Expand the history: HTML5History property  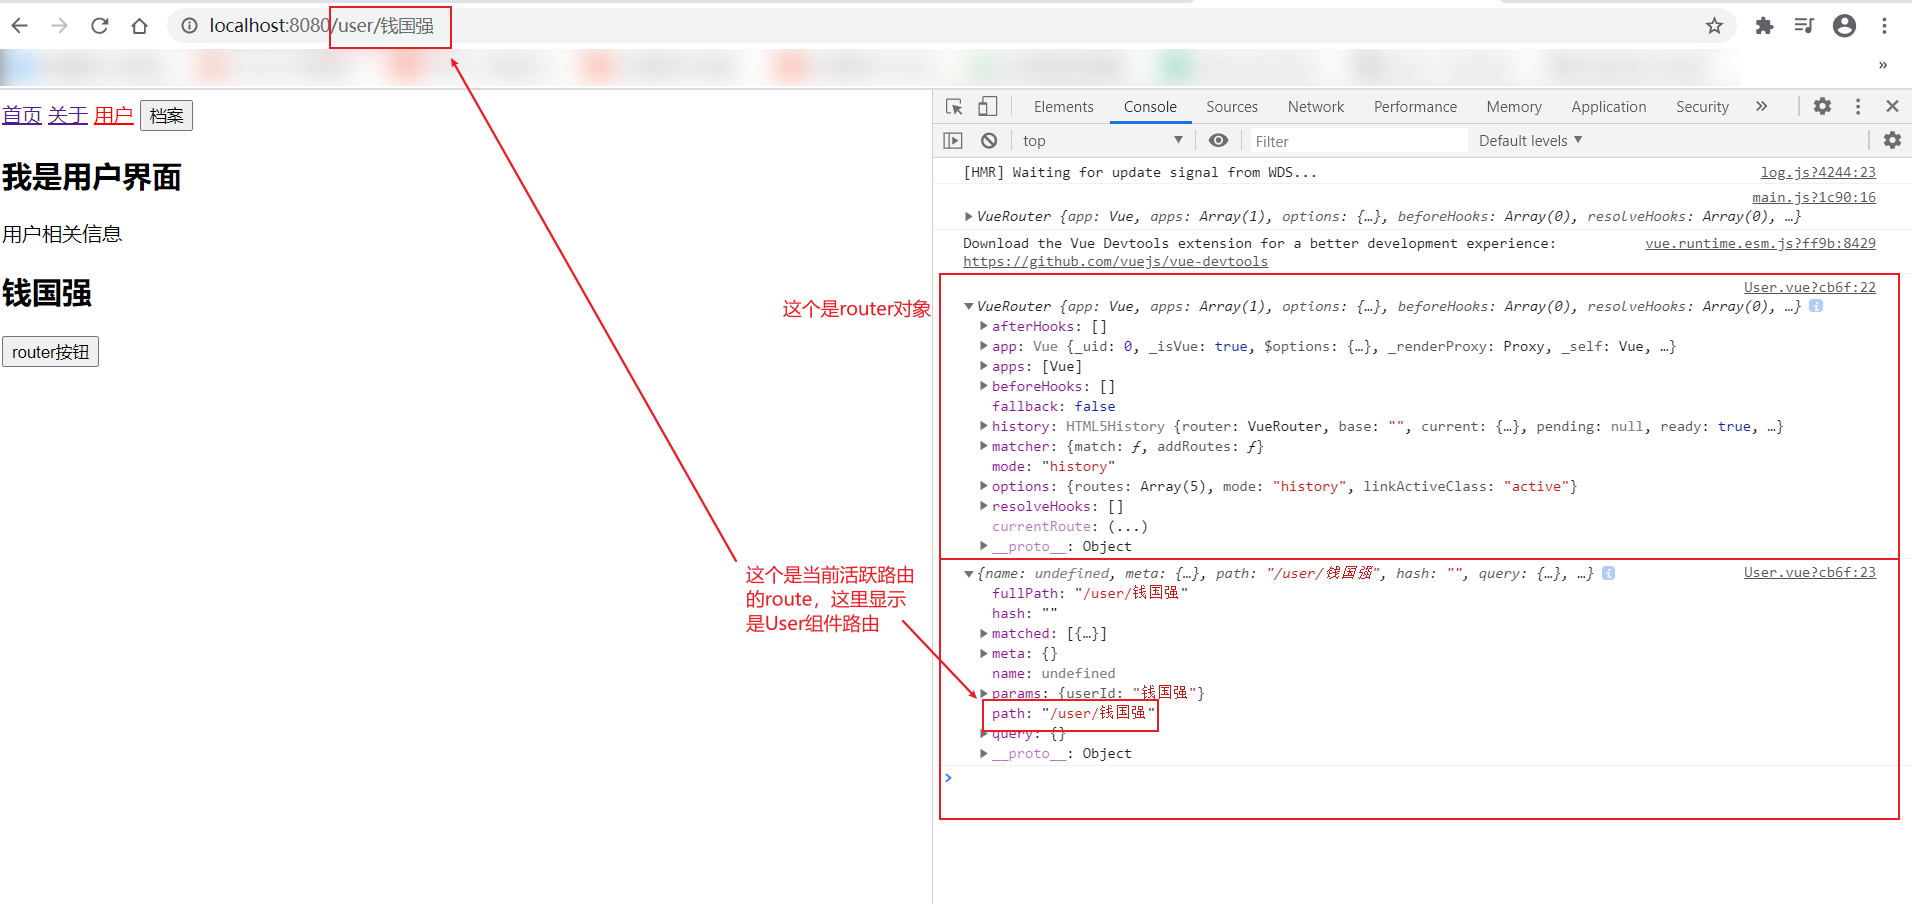pos(984,426)
